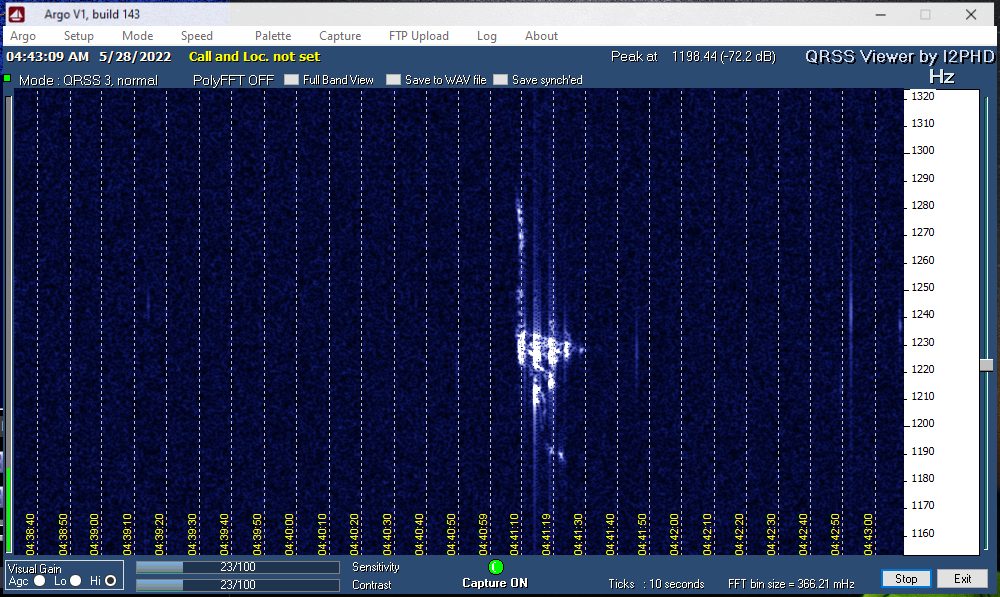Click the 1320 Hz scale label
This screenshot has width=1000, height=597.
point(922,96)
